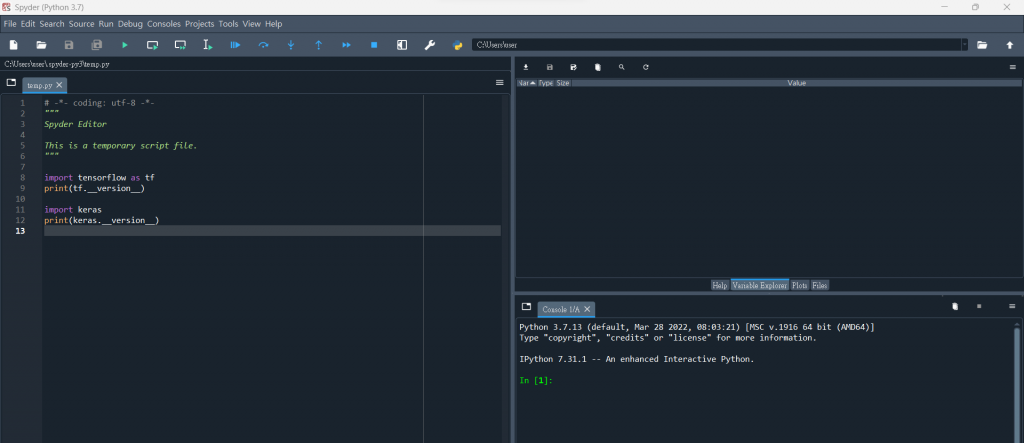Click the working directory path field

pyautogui.click(x=716, y=45)
